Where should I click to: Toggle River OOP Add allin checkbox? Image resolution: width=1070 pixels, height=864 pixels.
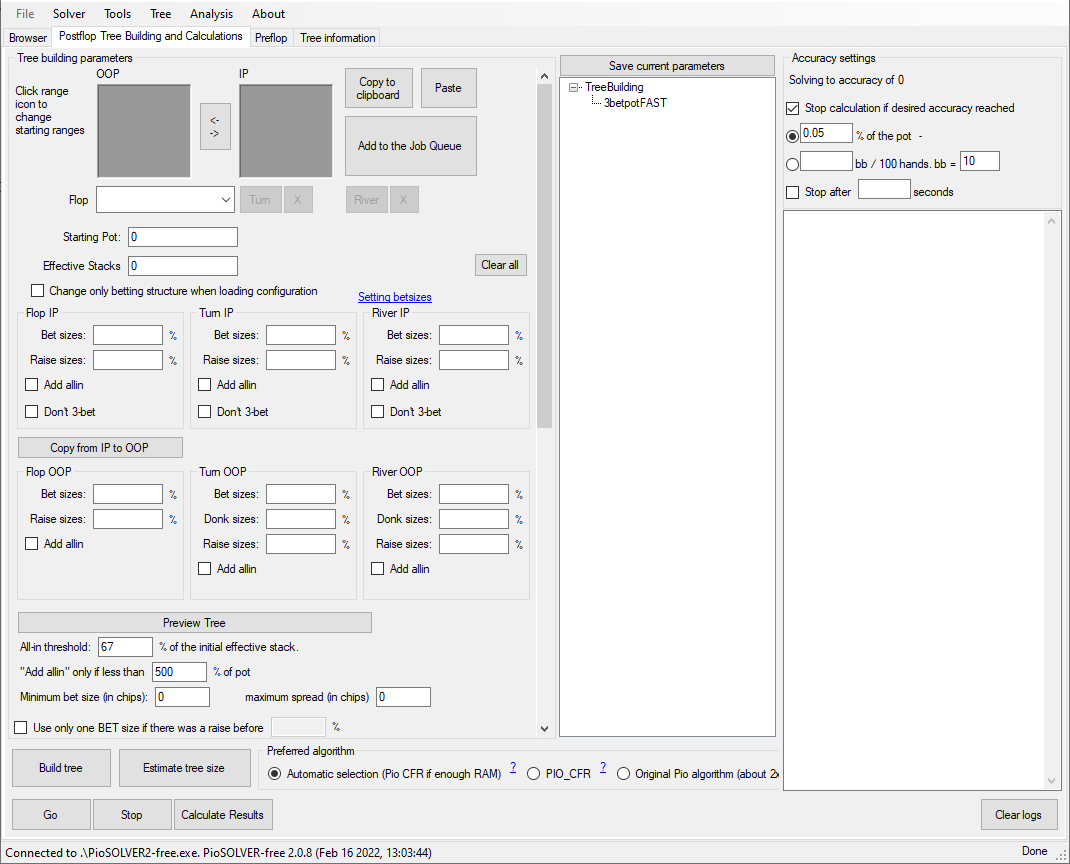[377, 568]
